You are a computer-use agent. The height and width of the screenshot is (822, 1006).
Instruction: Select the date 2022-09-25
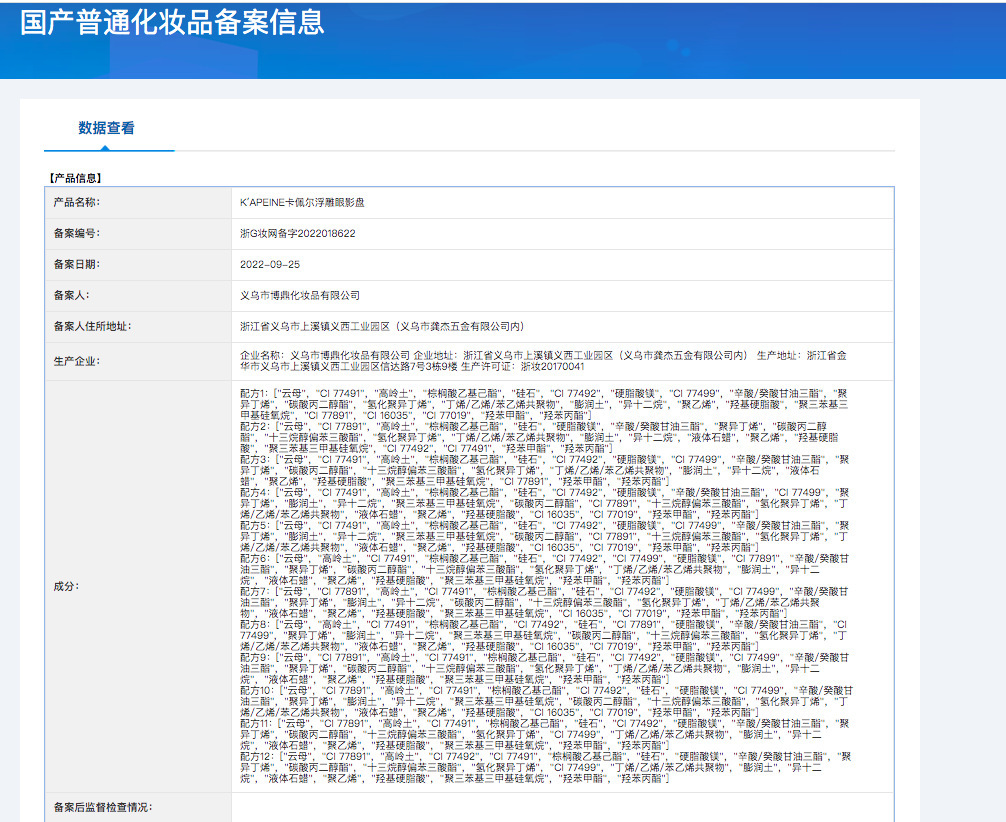[x=269, y=264]
